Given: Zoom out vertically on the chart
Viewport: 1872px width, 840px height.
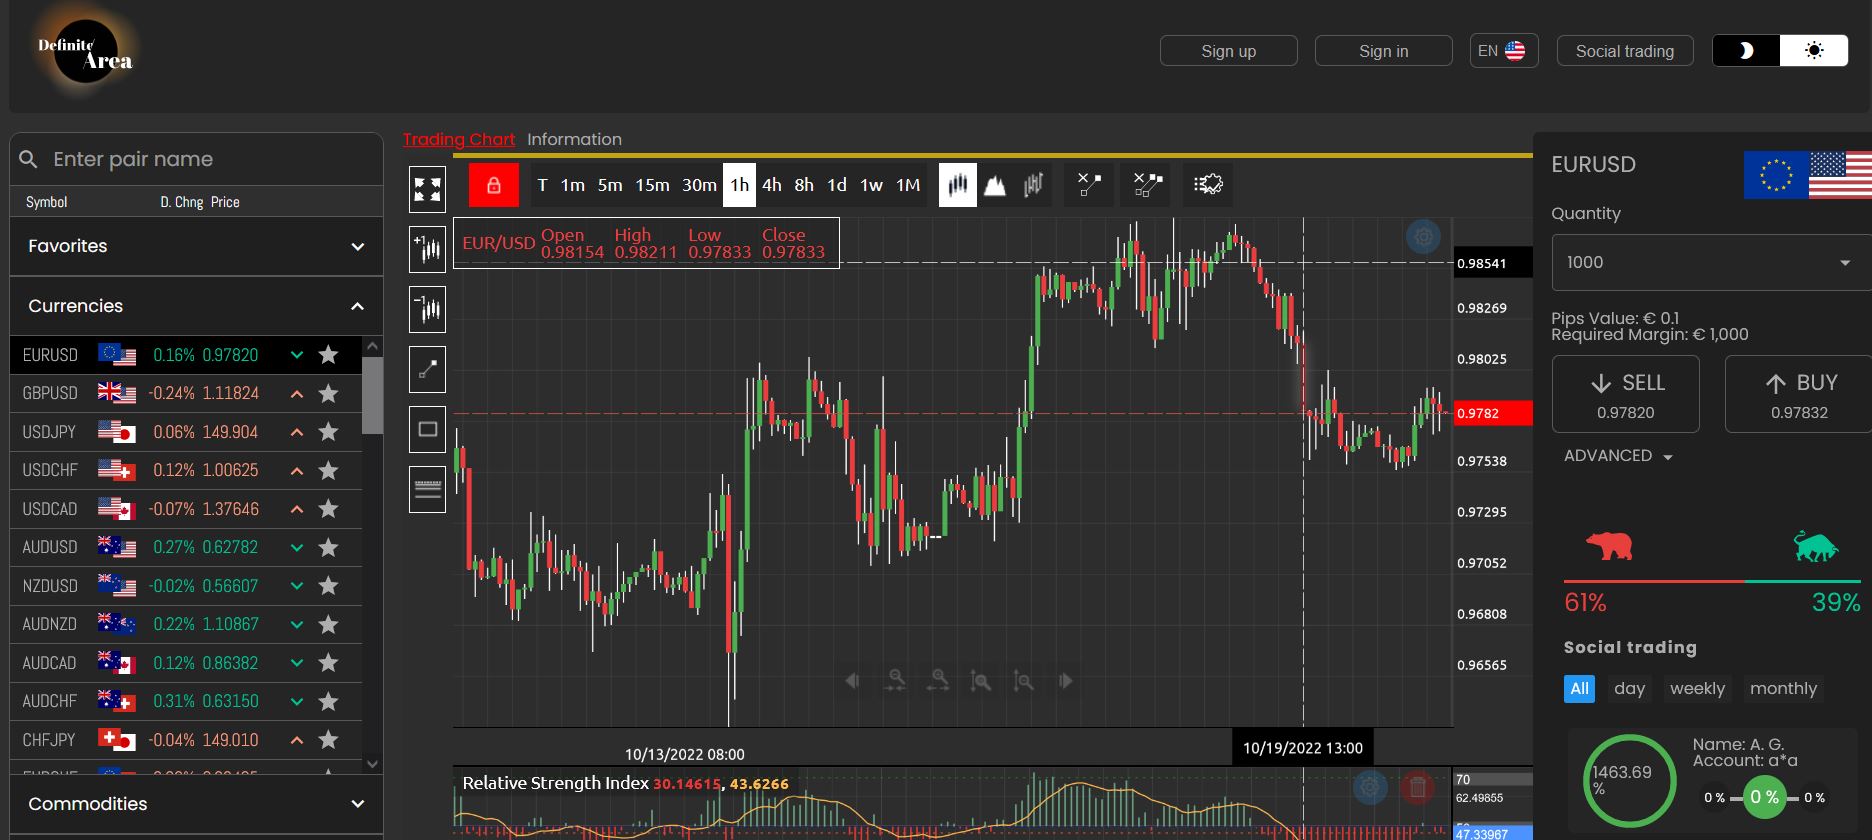Looking at the screenshot, I should coord(1023,681).
